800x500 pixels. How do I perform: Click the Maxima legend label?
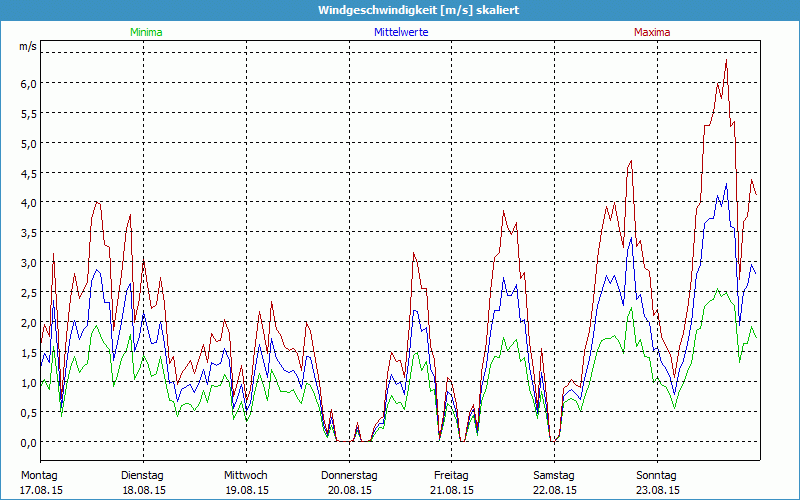click(652, 32)
